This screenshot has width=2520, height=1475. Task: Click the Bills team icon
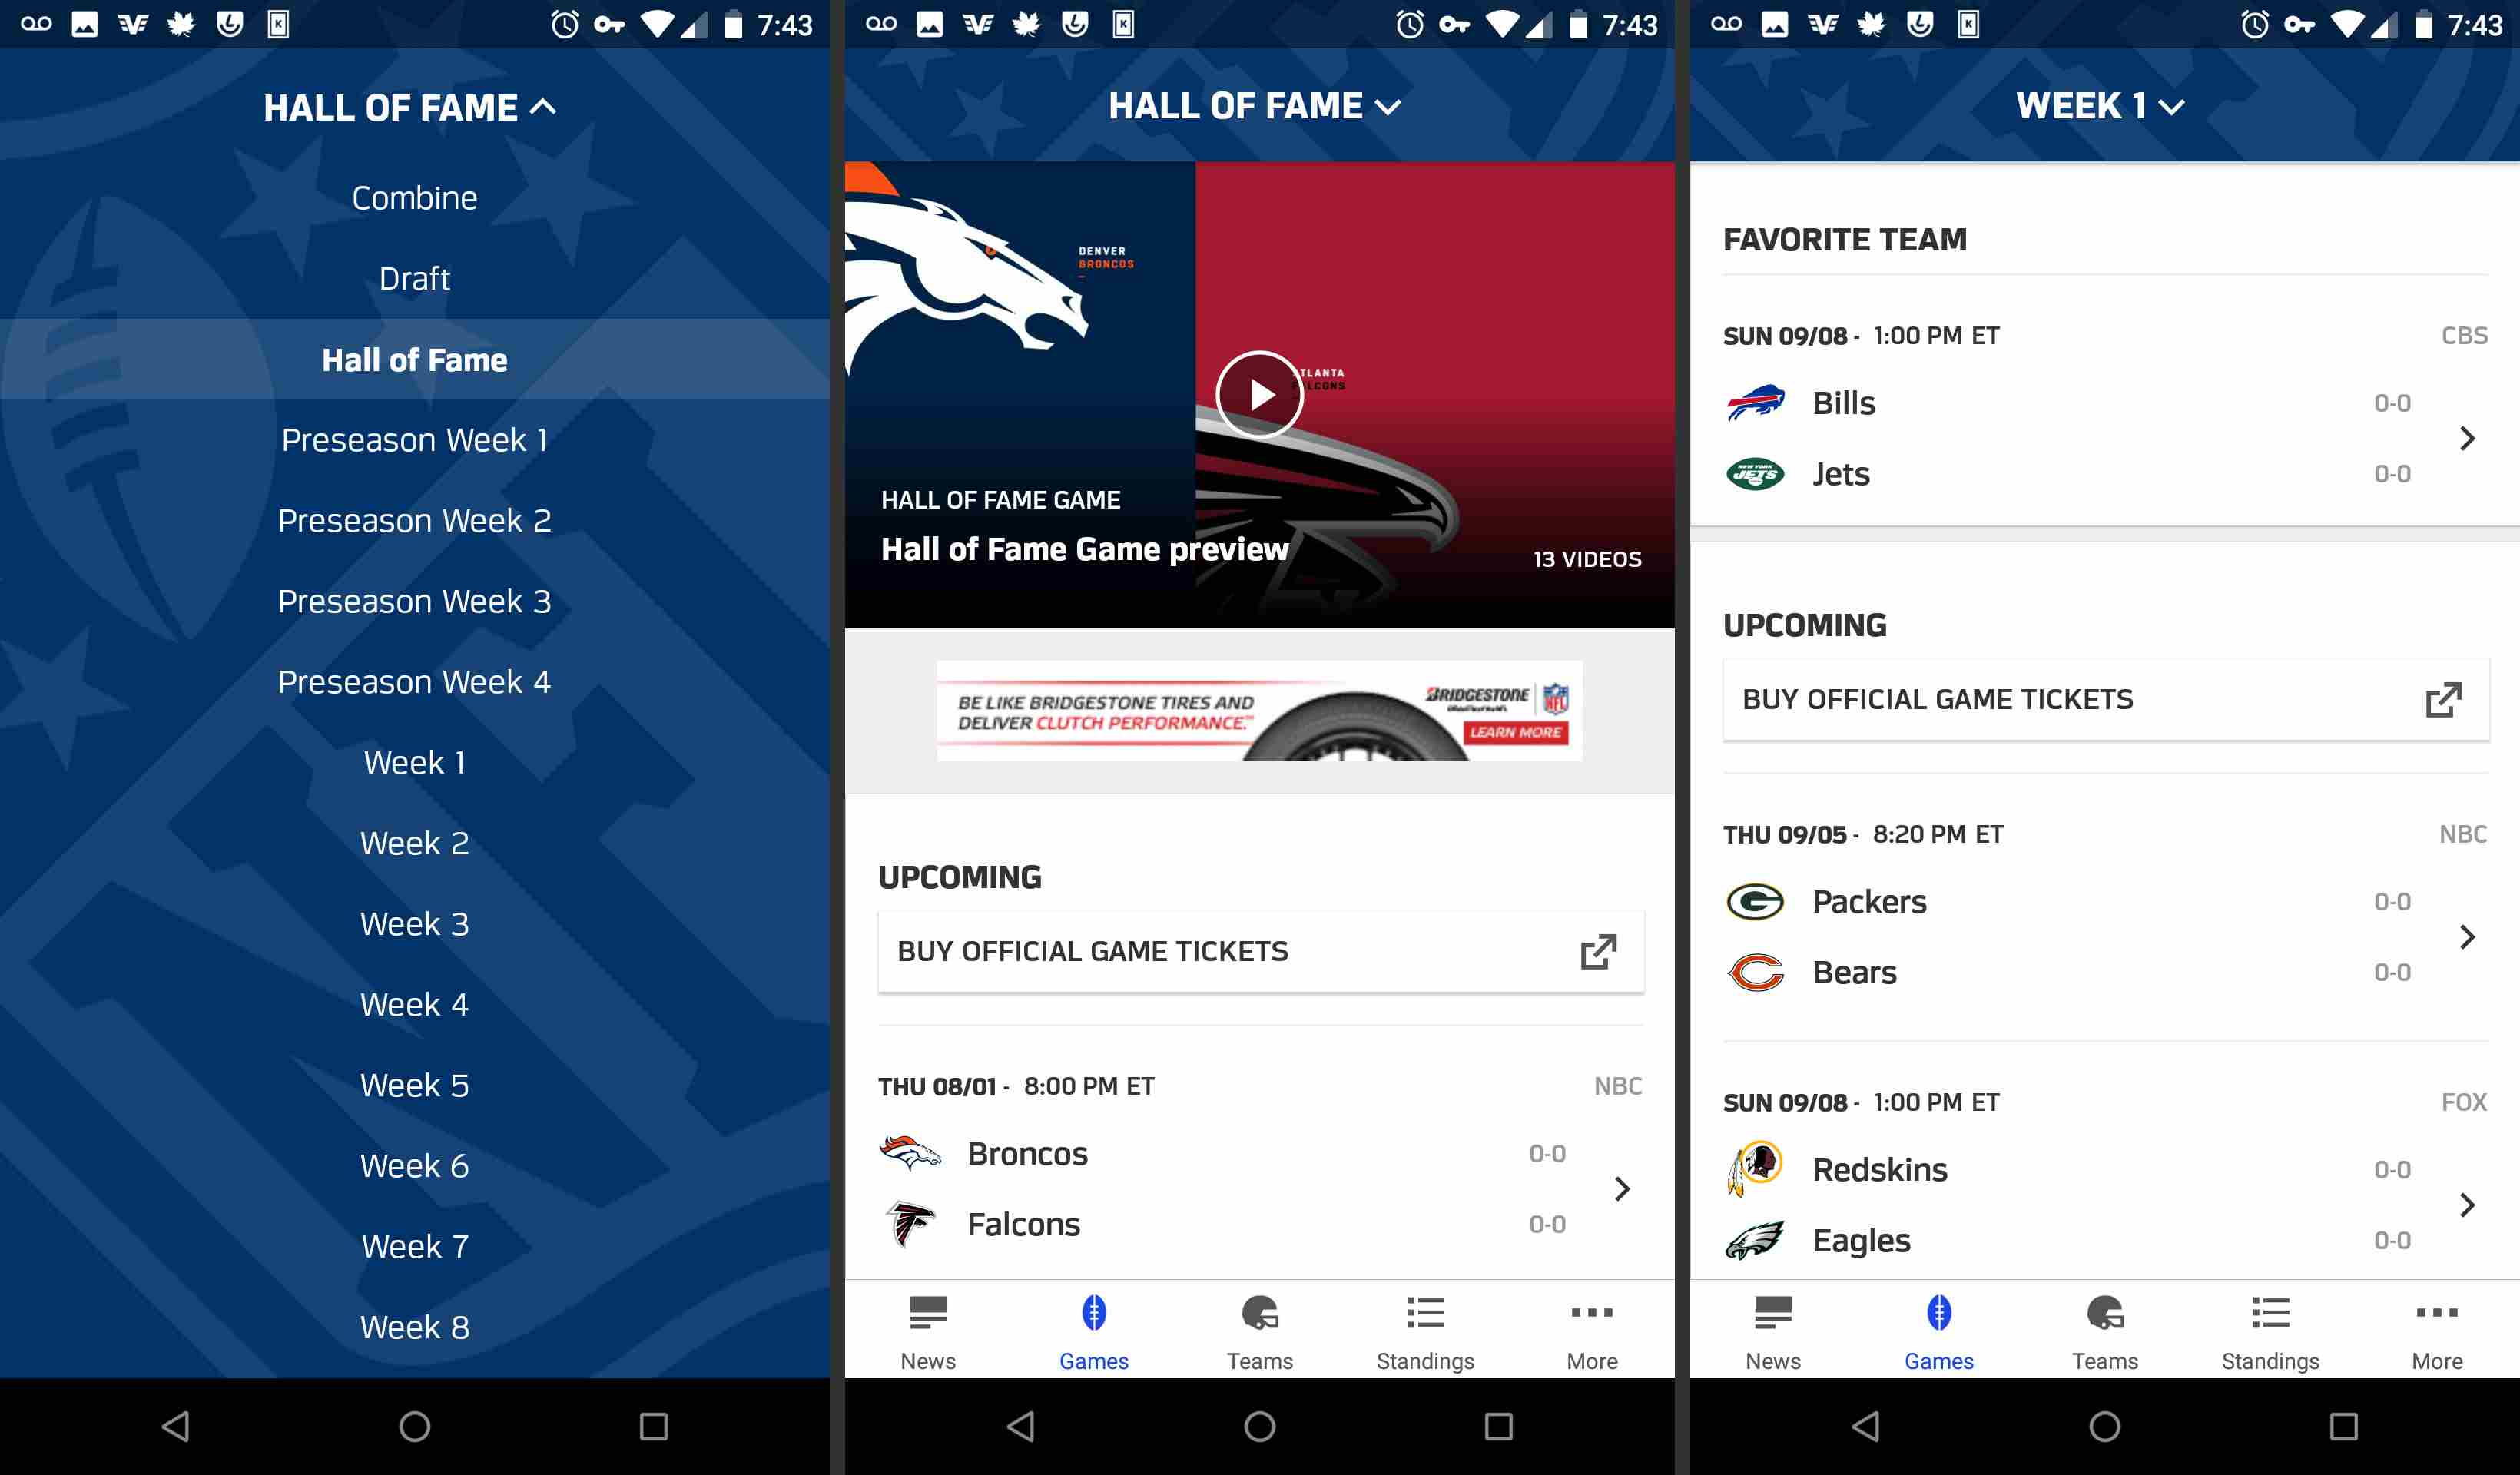1756,400
